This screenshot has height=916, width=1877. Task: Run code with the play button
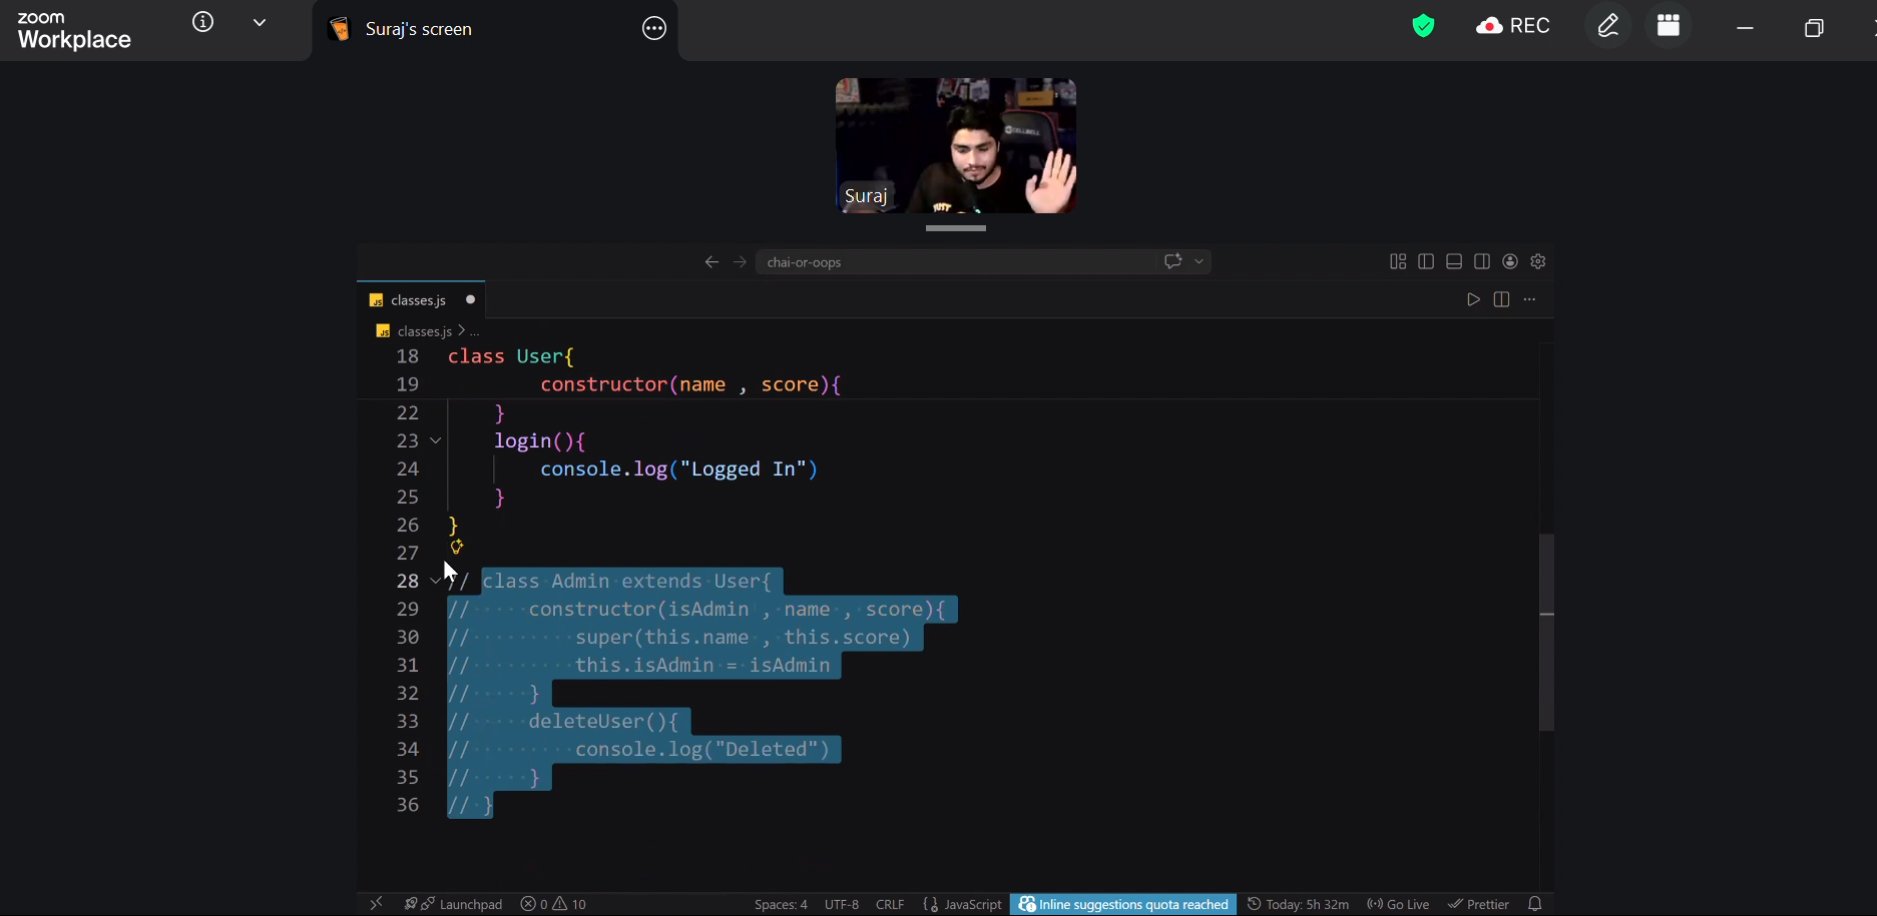click(x=1473, y=300)
